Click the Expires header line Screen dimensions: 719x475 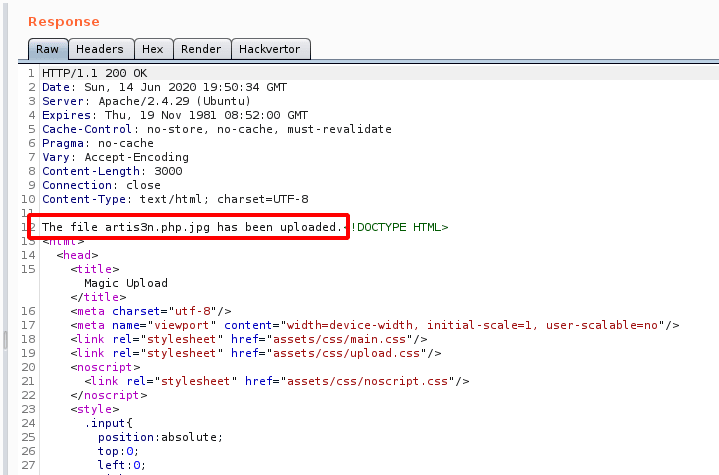[x=175, y=115]
